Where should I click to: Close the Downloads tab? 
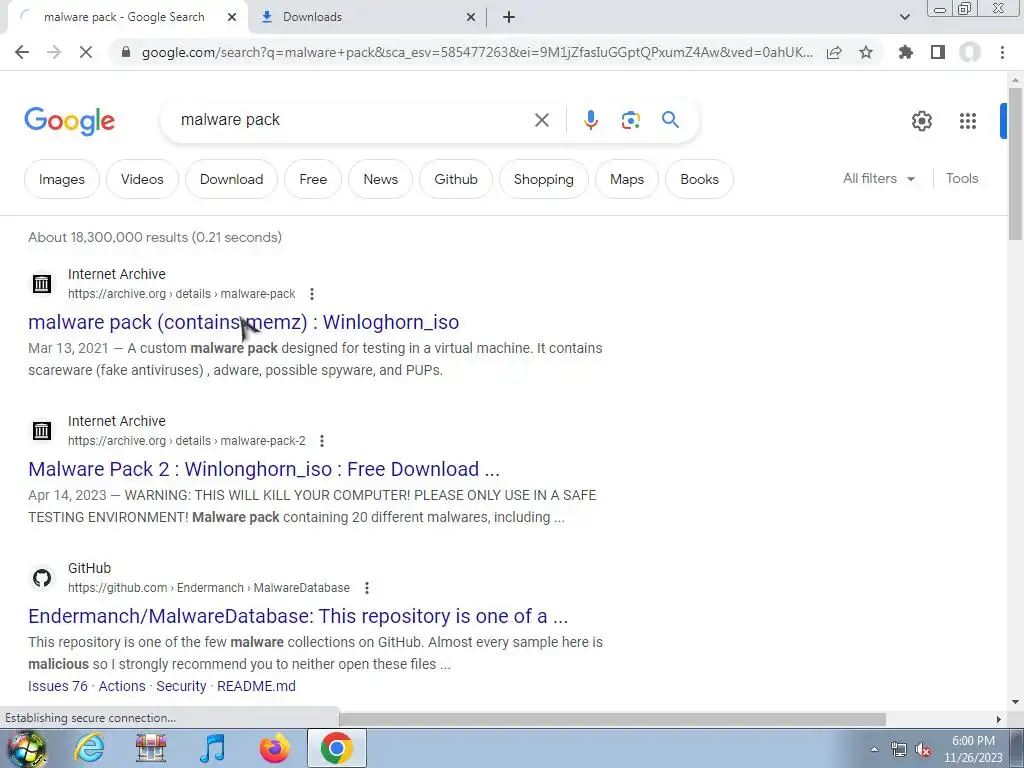point(471,18)
